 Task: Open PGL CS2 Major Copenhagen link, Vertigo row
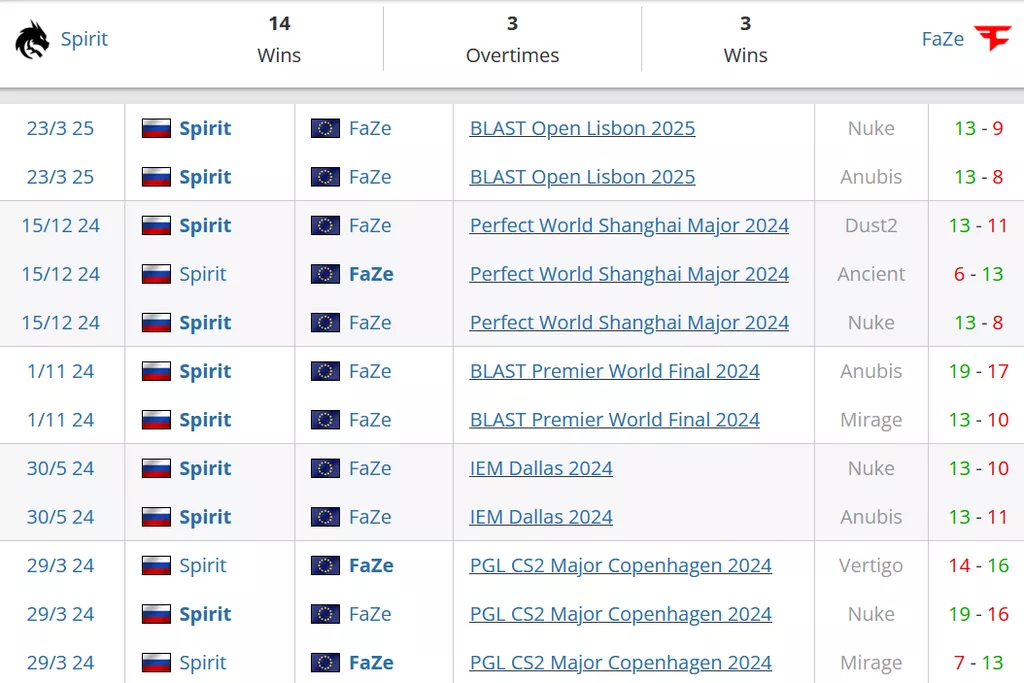pos(620,566)
